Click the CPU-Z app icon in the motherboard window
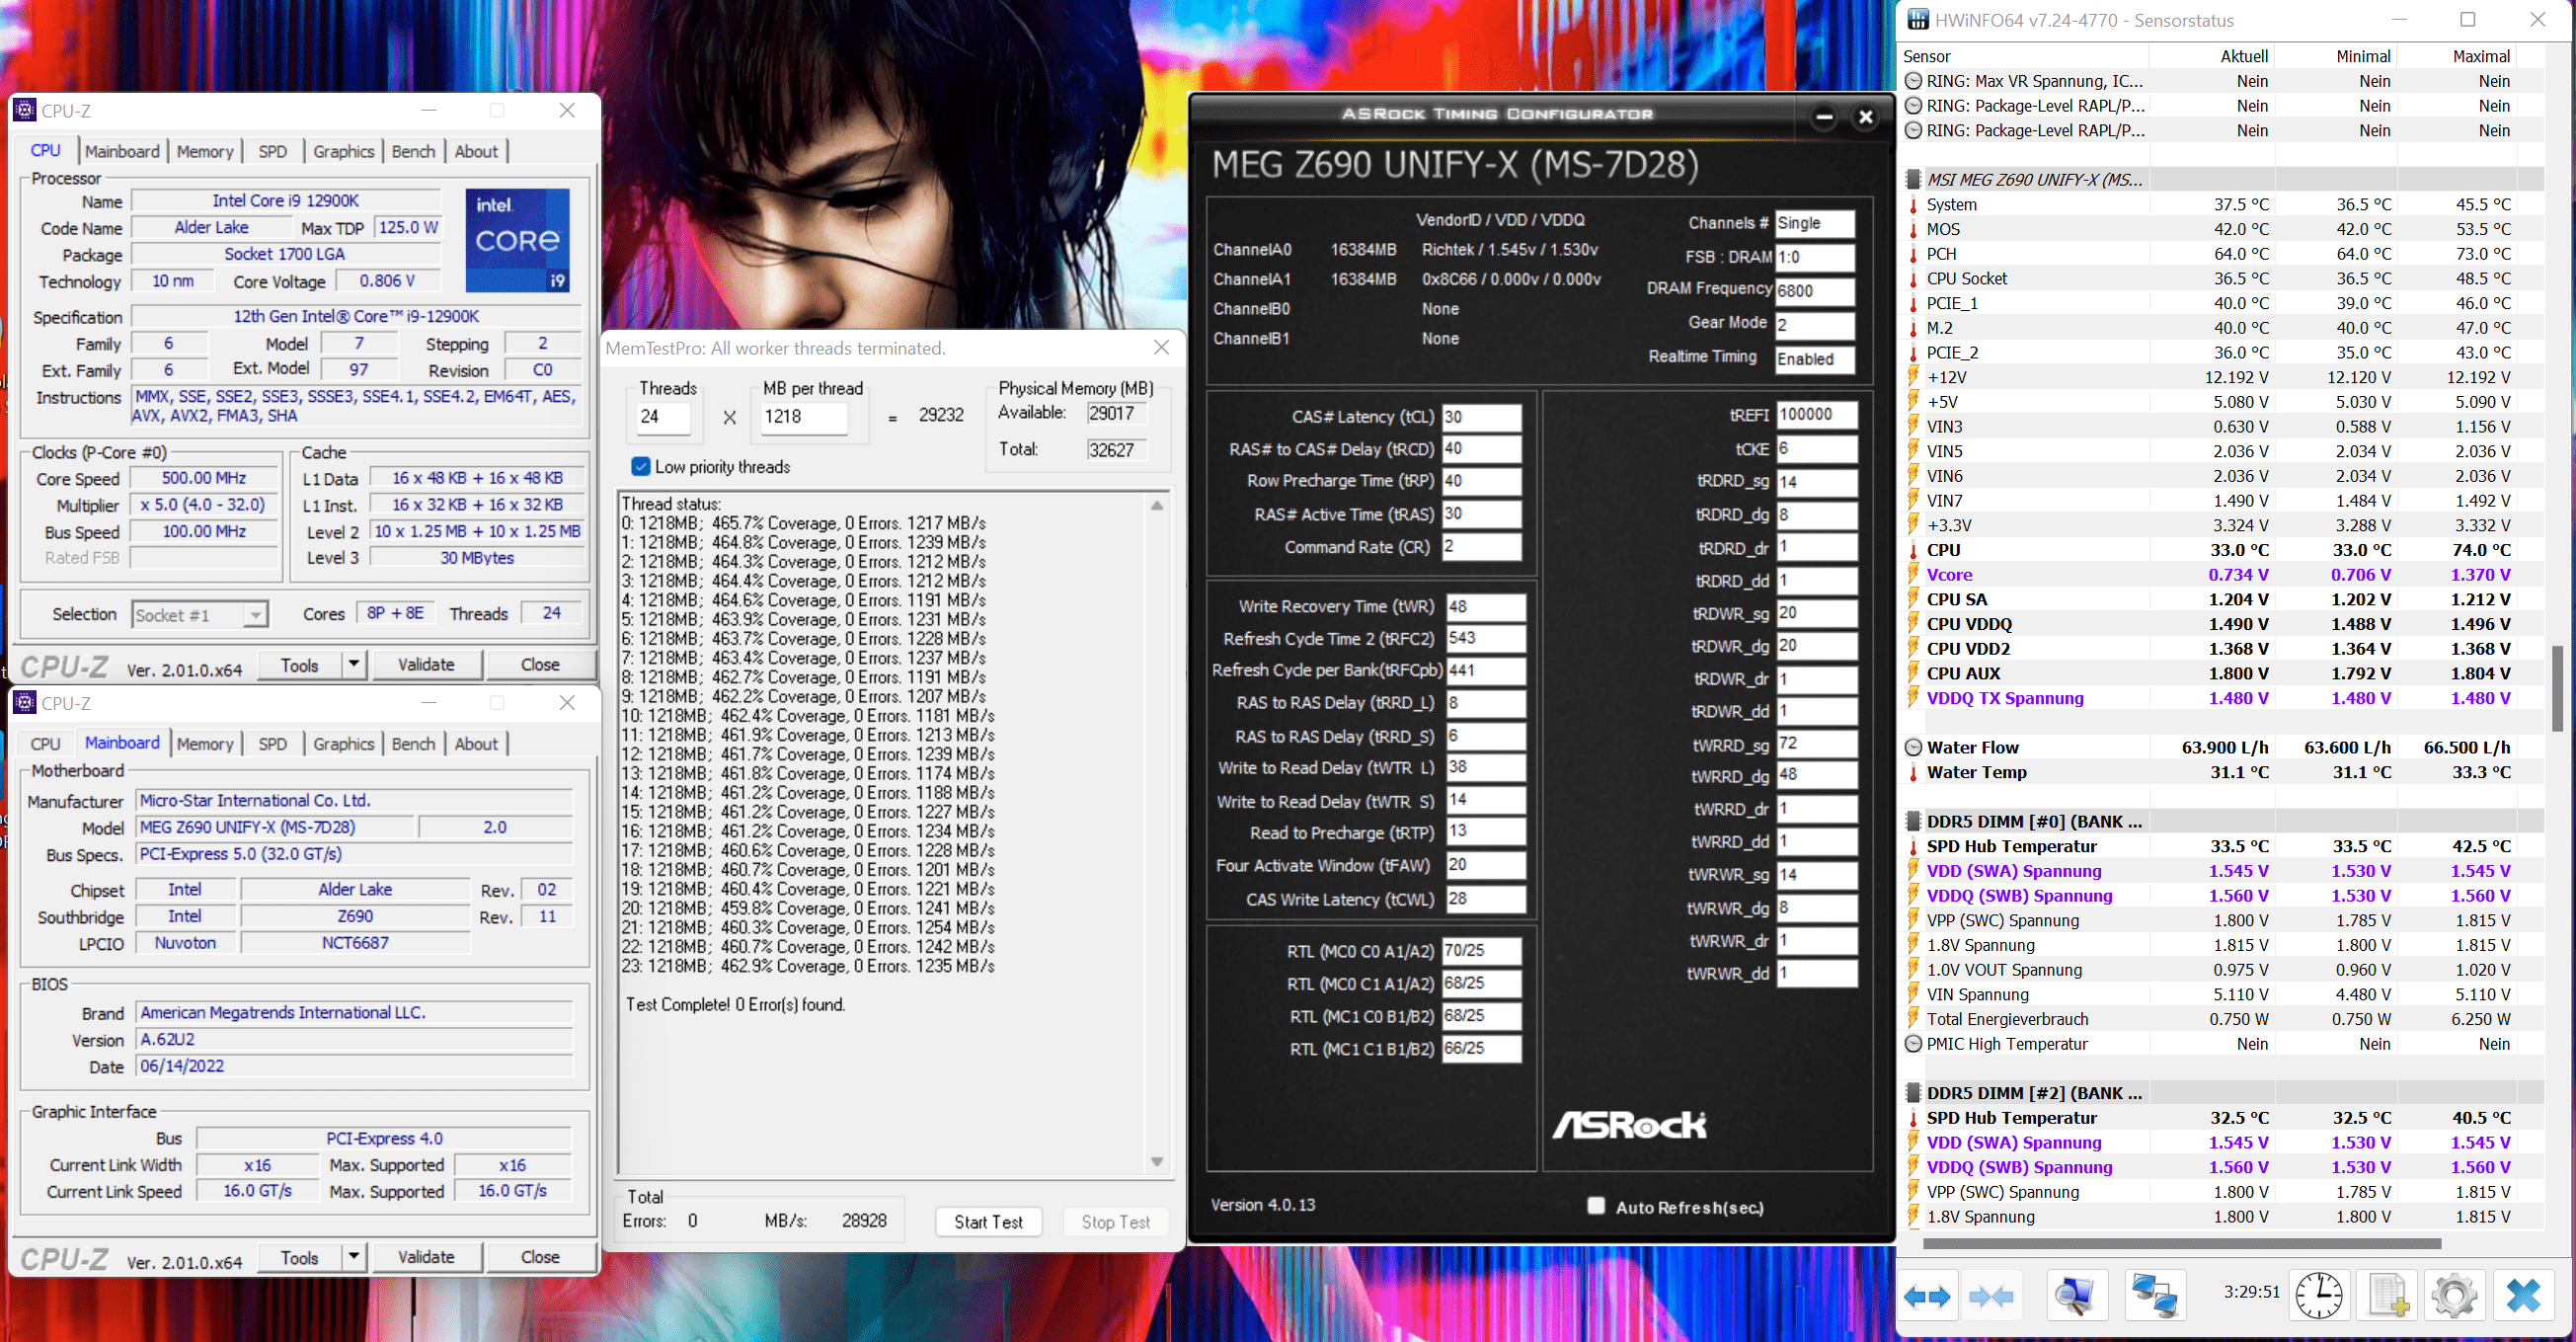This screenshot has width=2576, height=1342. 25,703
